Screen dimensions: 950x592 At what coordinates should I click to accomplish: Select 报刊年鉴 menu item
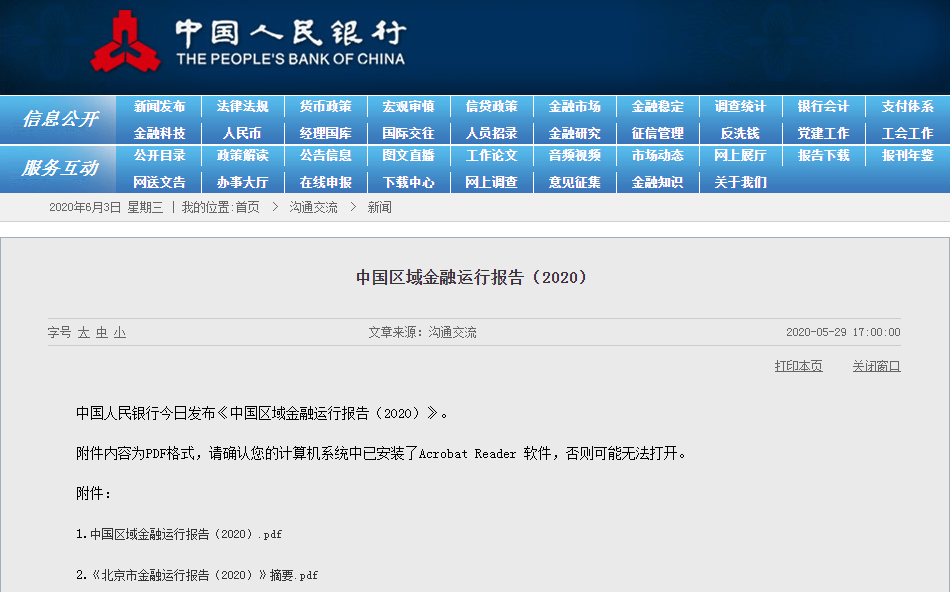[908, 156]
